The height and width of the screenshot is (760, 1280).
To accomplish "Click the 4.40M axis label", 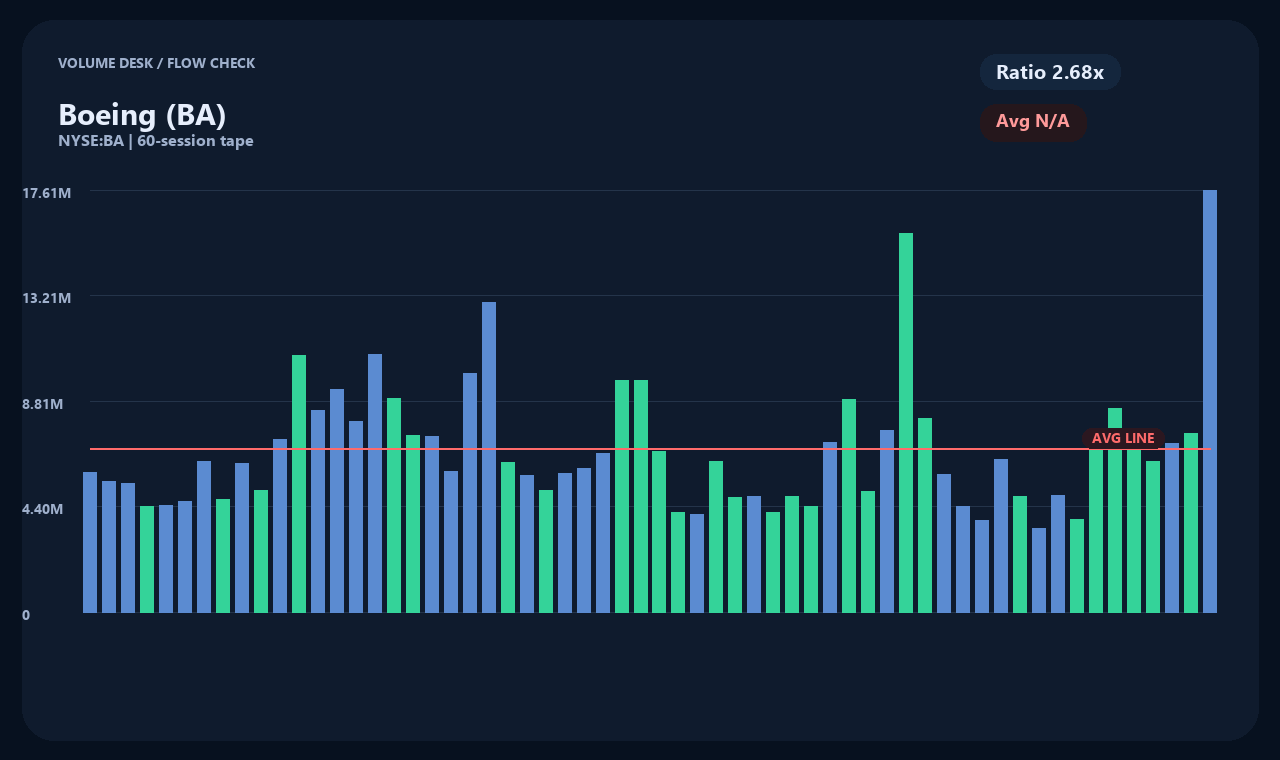I will tap(43, 509).
